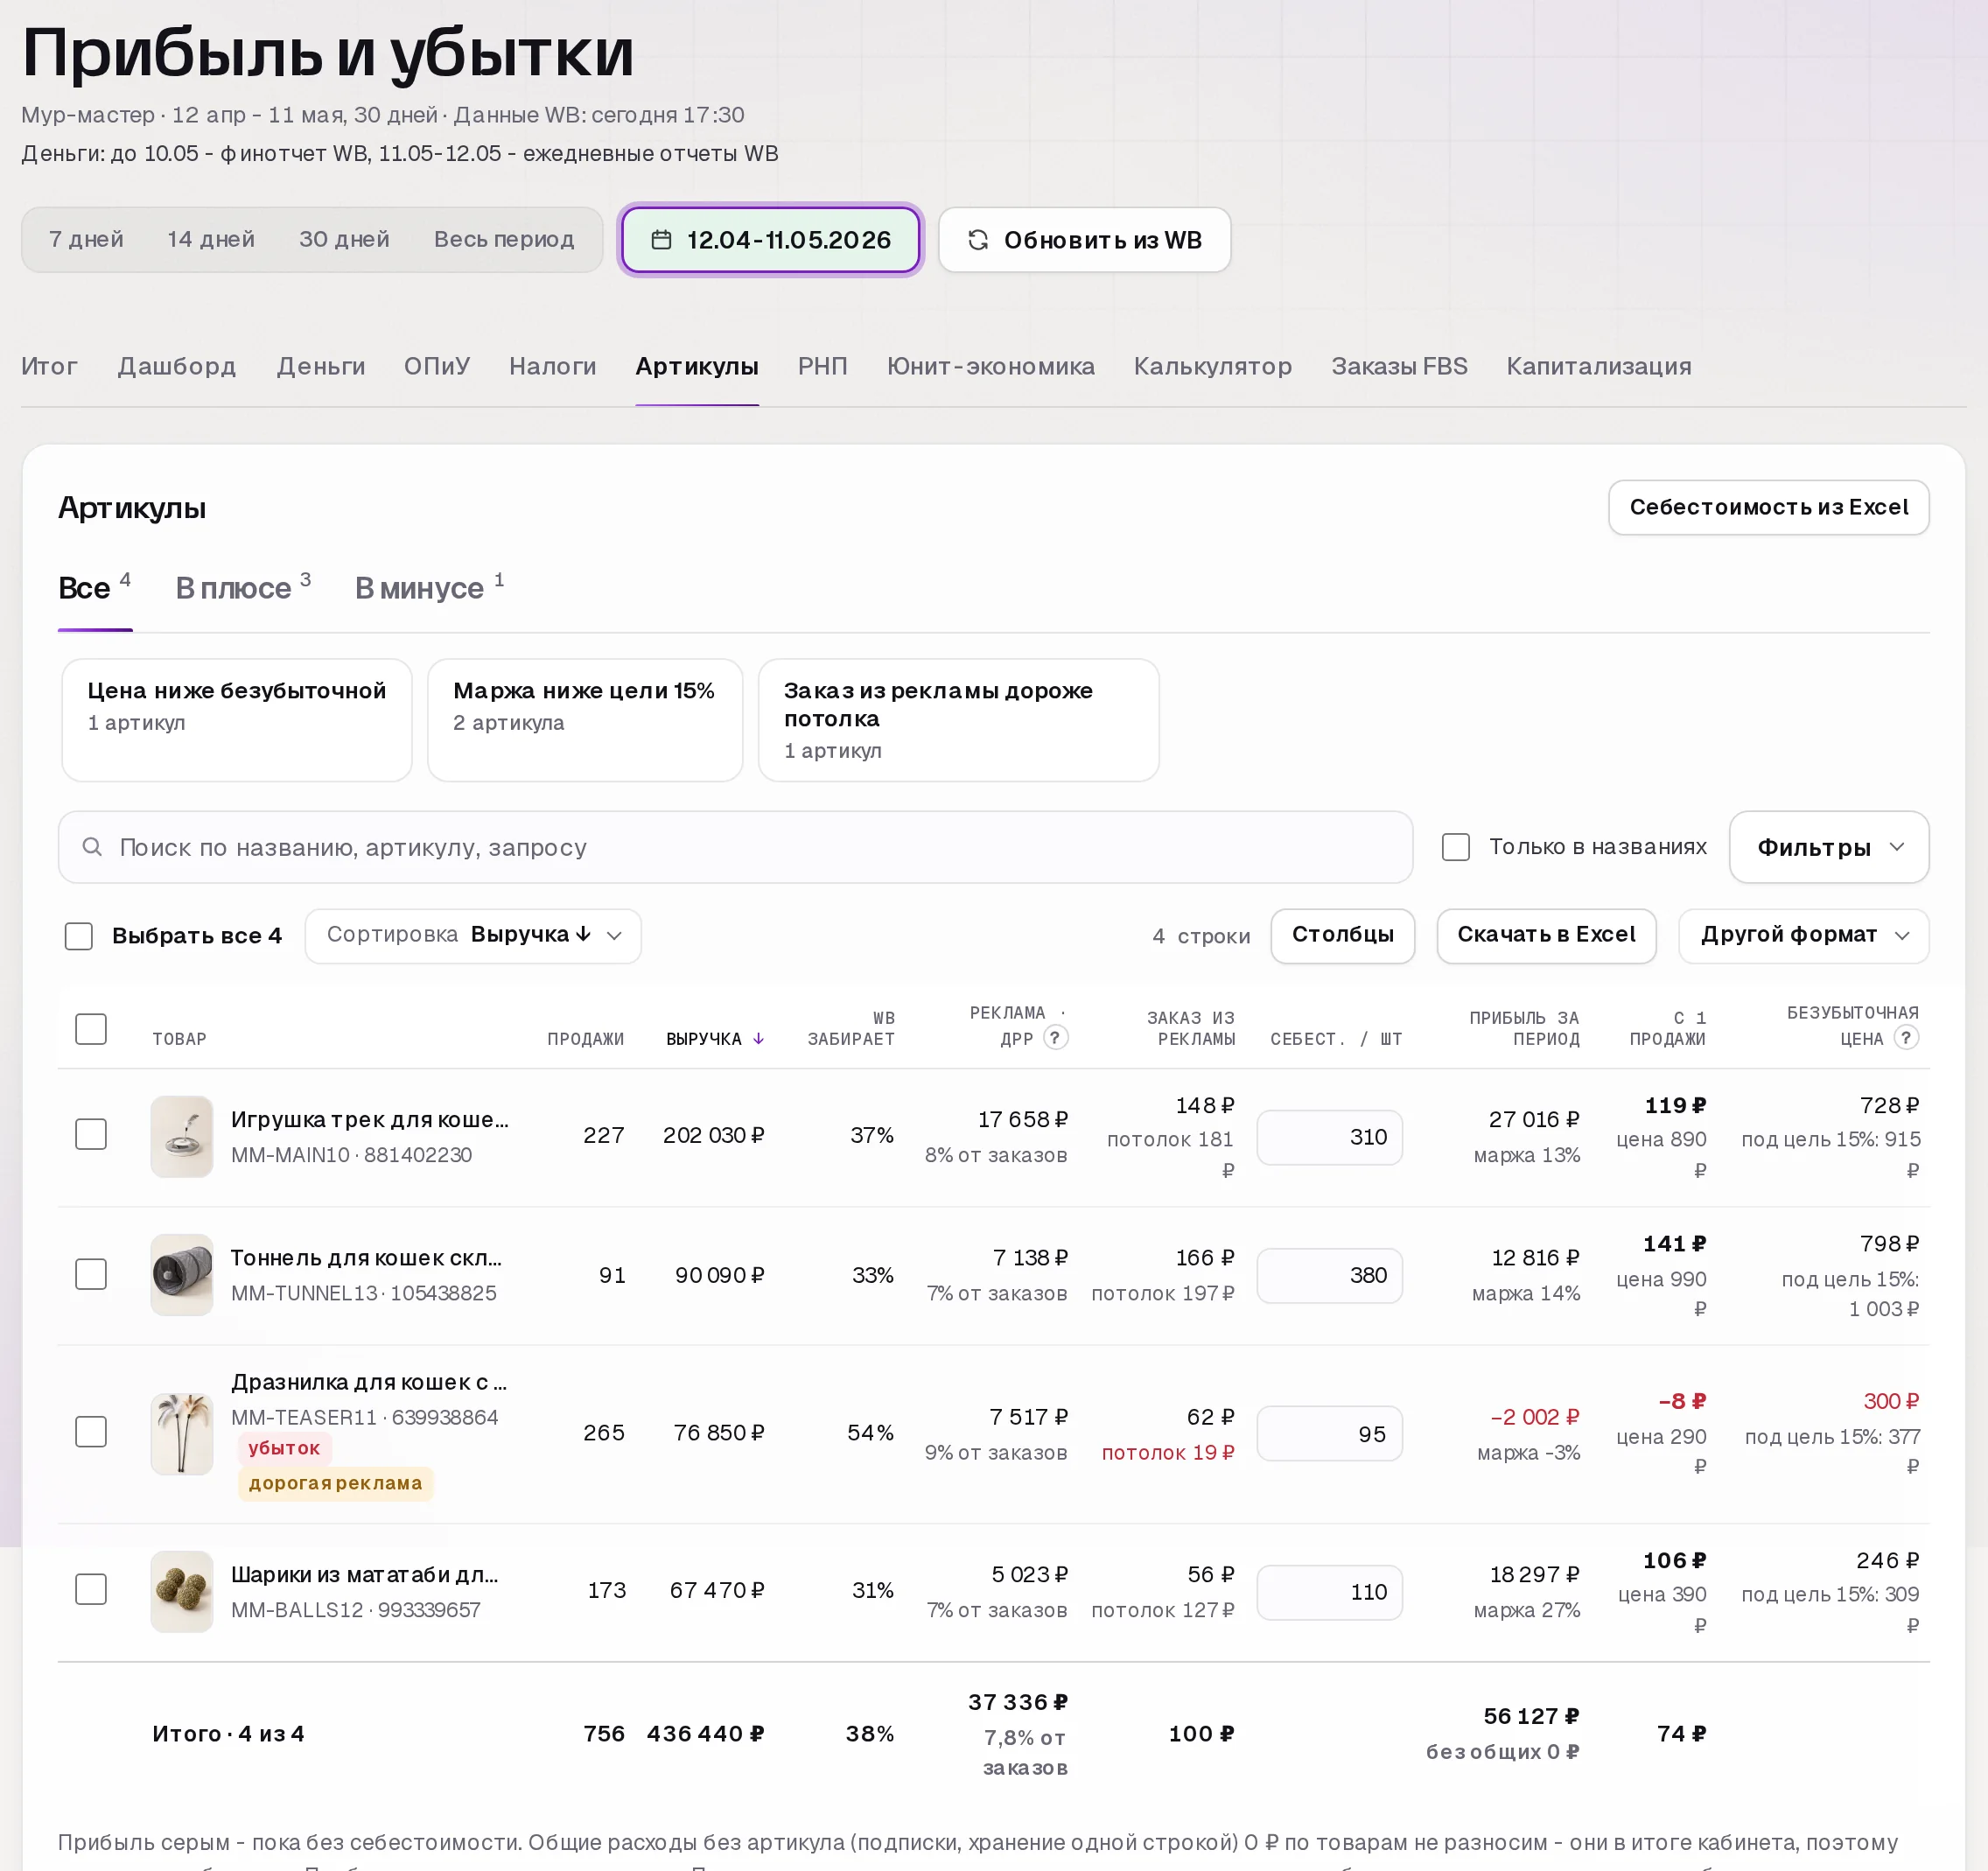This screenshot has height=1871, width=1988.
Task: Click the Обновить из WB button
Action: pos(1084,240)
